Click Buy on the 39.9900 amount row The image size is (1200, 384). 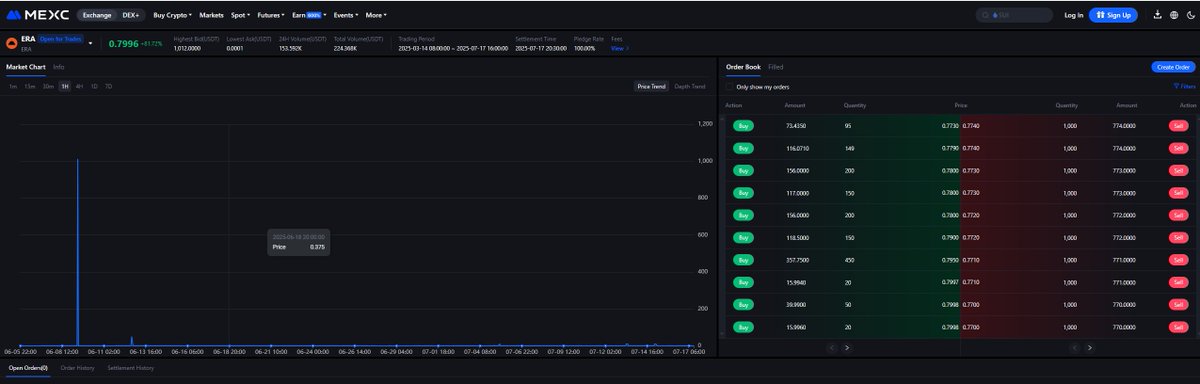coord(743,305)
